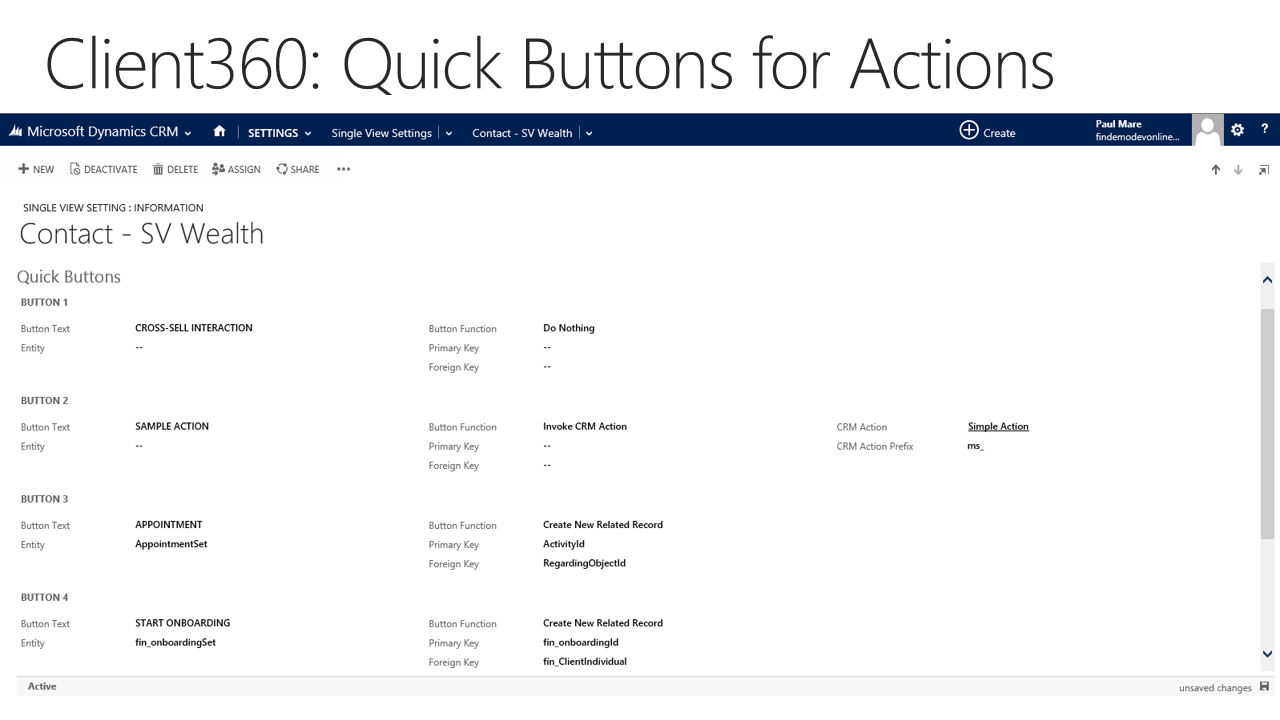This screenshot has height=720, width=1280.
Task: Expand the Contact - SV Wealth chevron
Action: [589, 133]
